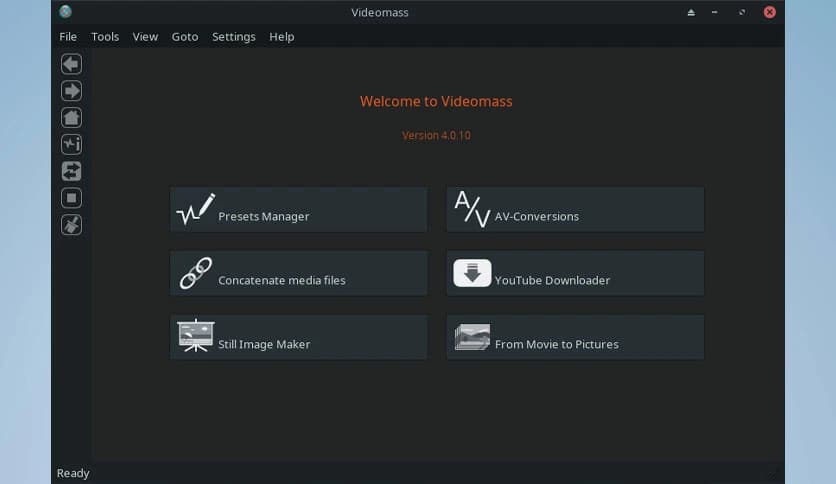Open the Presets Manager
Screen dimensions: 836x484
click(x=299, y=209)
